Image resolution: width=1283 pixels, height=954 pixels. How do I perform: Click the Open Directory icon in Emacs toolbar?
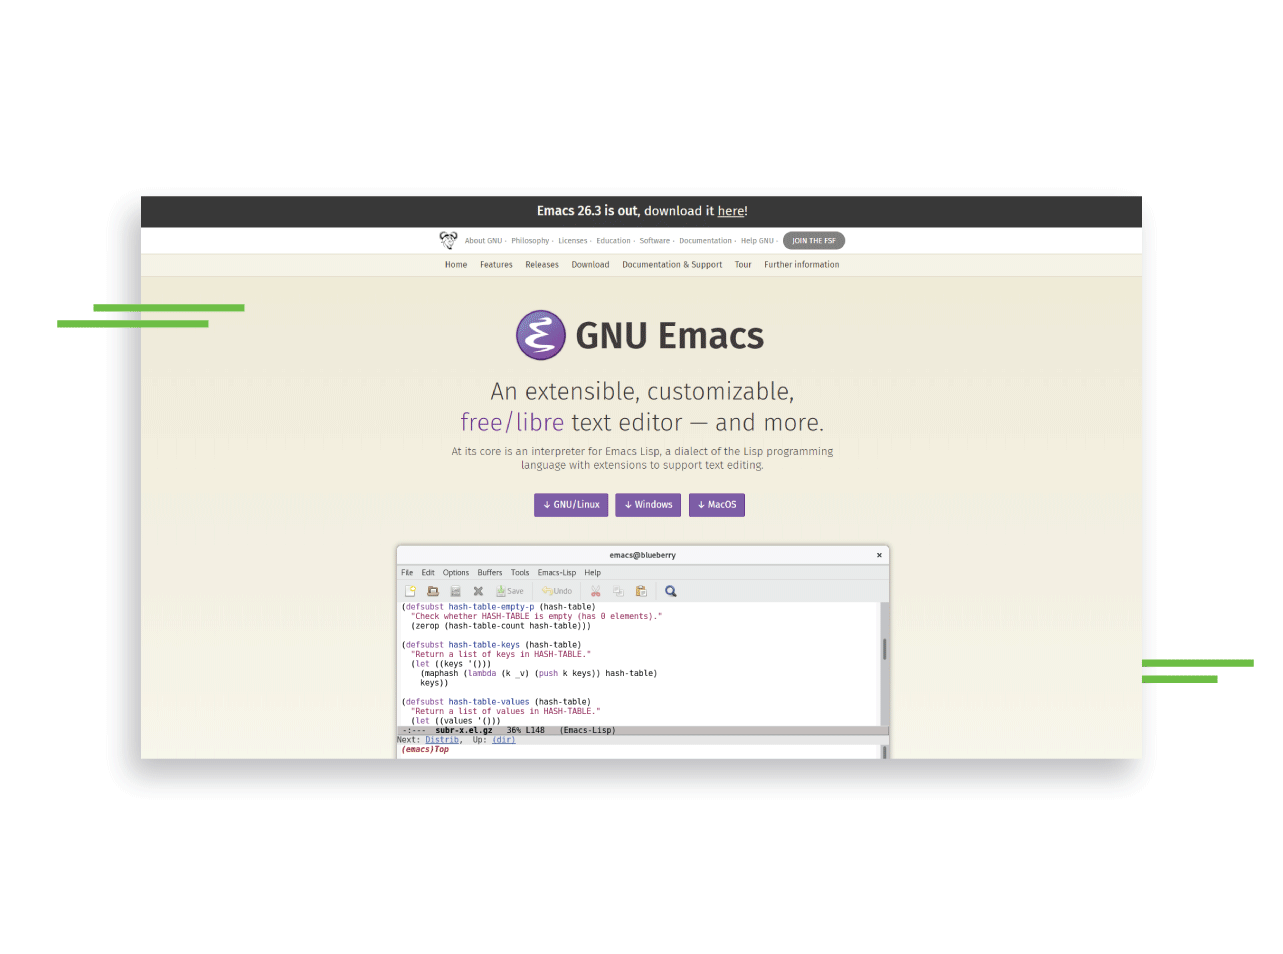pyautogui.click(x=455, y=591)
